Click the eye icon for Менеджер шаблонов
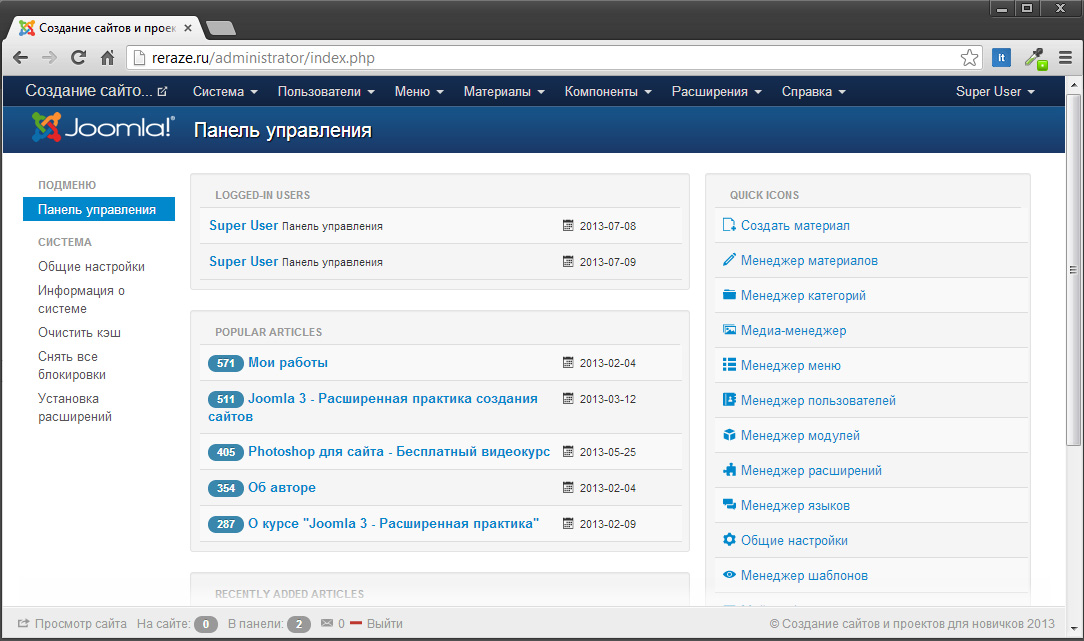 click(729, 575)
